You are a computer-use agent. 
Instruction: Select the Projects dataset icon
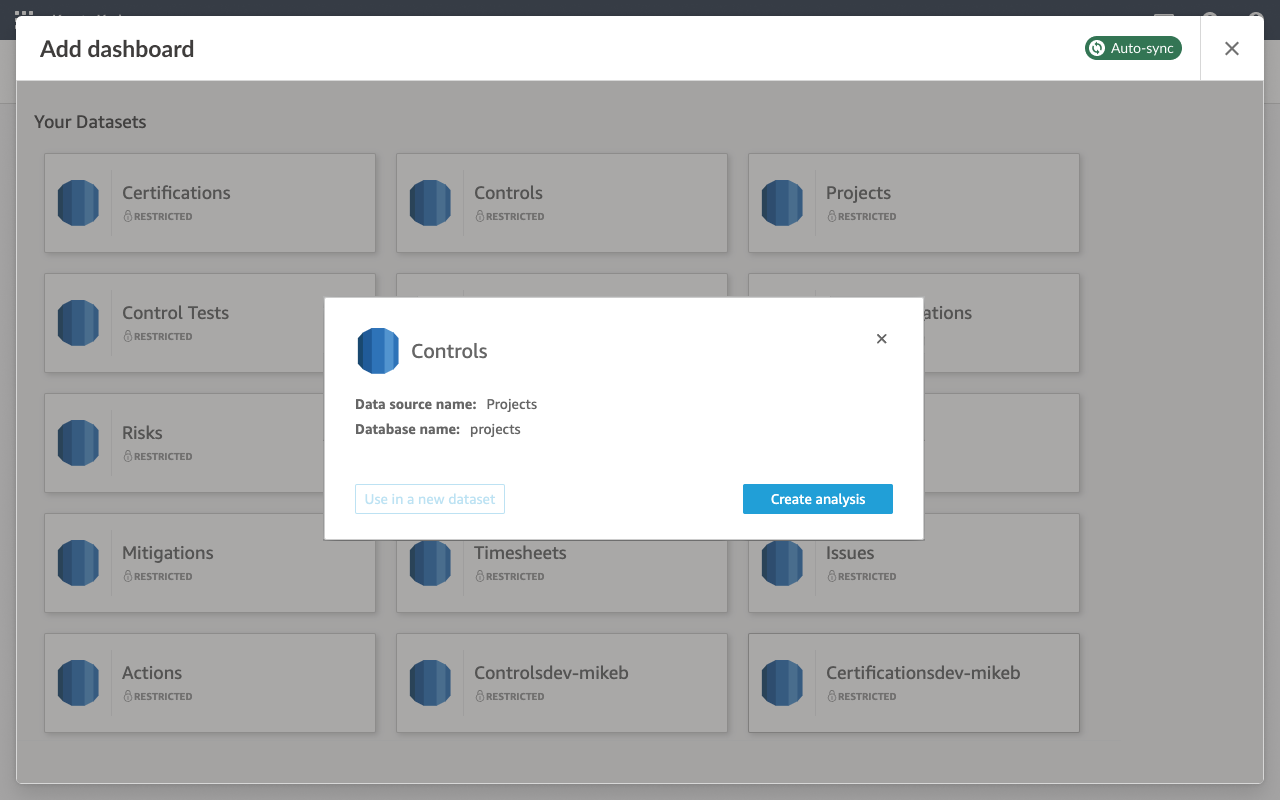[x=782, y=203]
